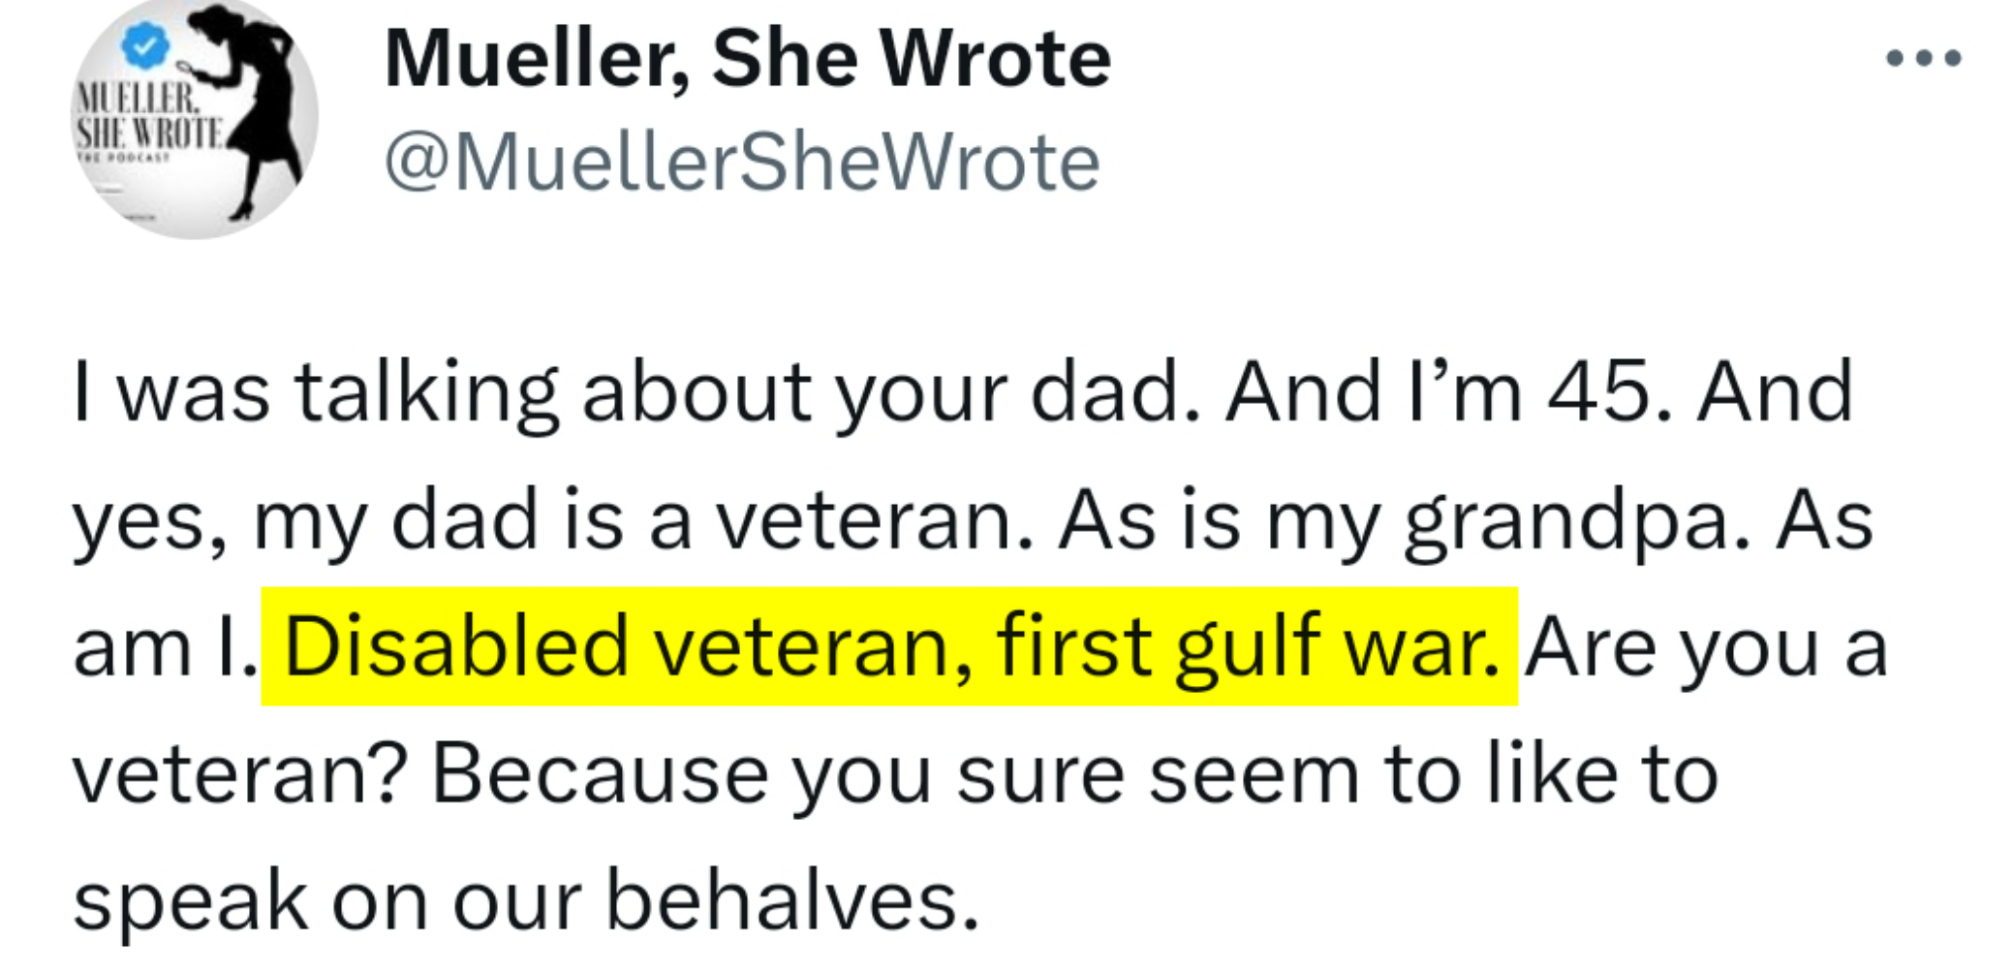Open the three-dot more options menu
Screen dimensions: 2000x958
pos(1923,58)
